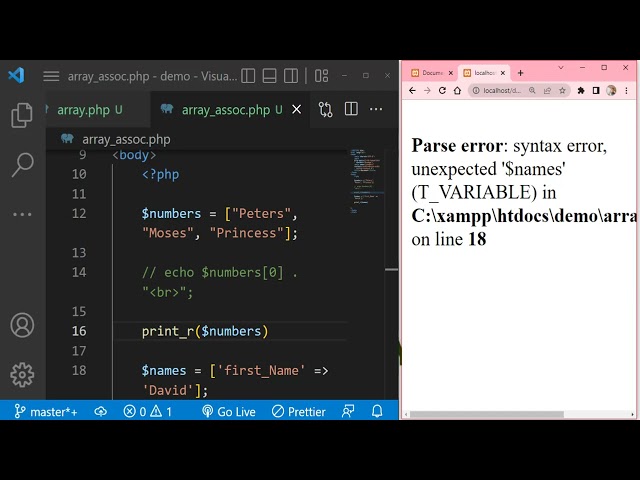The width and height of the screenshot is (640, 480).
Task: Toggle the browser side panel
Action: click(596, 91)
